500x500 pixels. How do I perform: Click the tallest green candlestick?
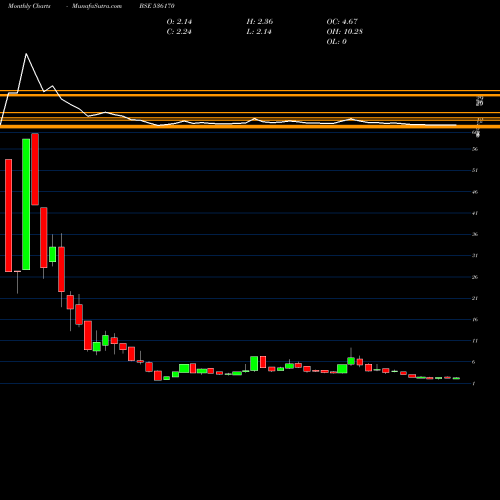pos(26,204)
